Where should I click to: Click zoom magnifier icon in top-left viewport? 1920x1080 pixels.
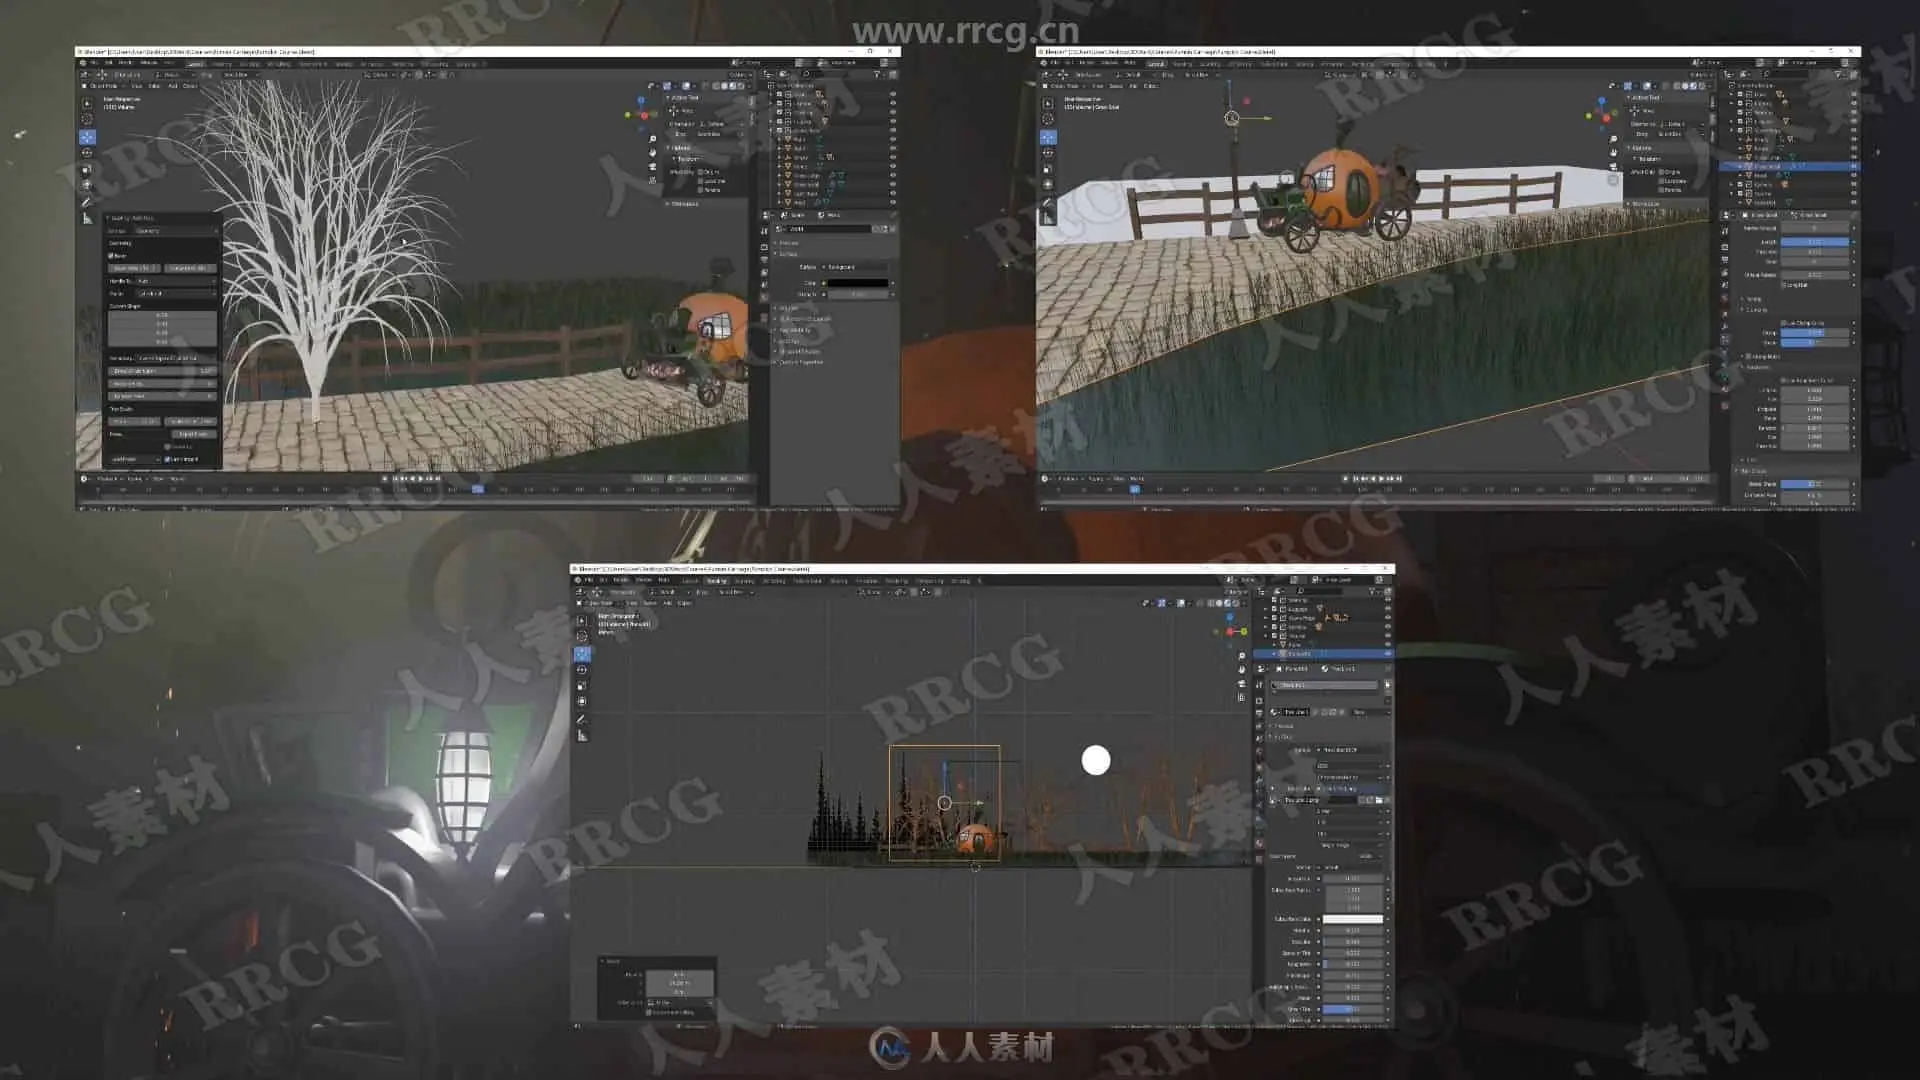click(x=652, y=140)
